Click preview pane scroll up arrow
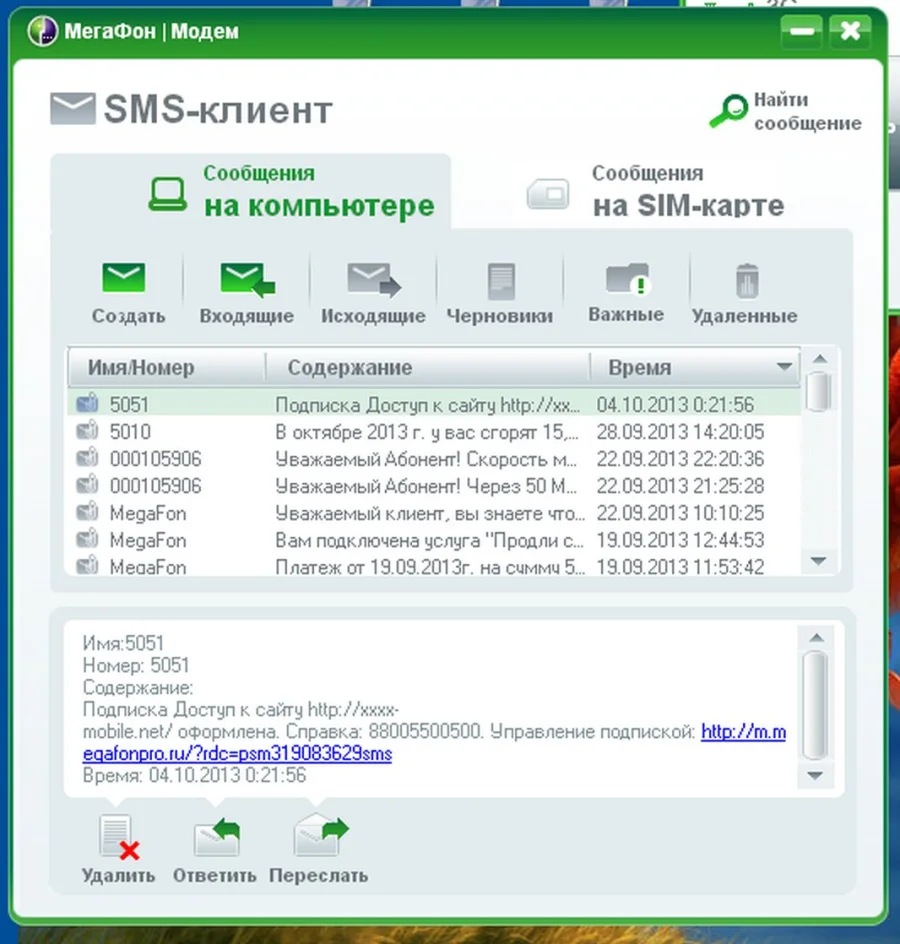The image size is (900, 944). pos(816,638)
